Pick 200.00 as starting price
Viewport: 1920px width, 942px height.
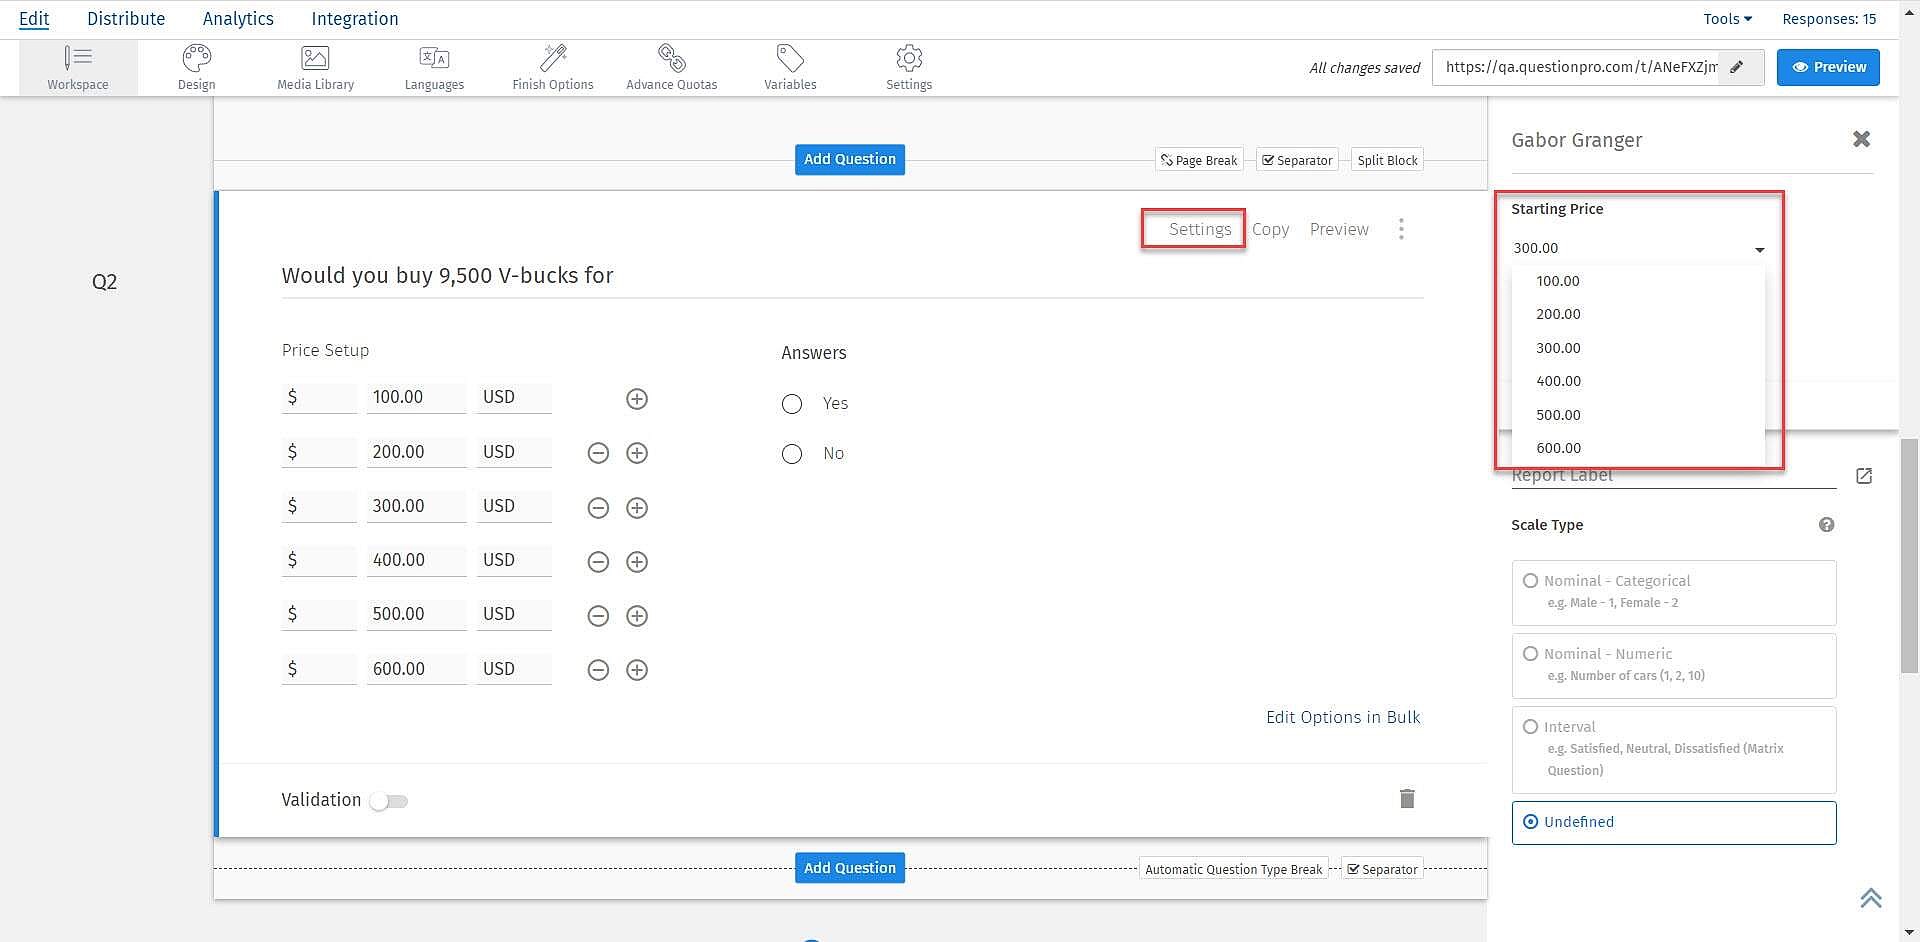coord(1638,314)
